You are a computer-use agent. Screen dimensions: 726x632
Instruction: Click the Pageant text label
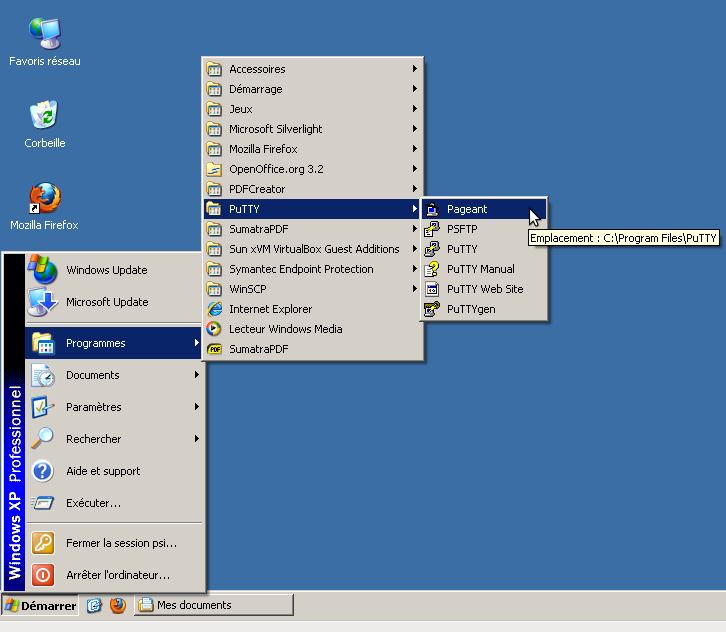click(x=467, y=209)
